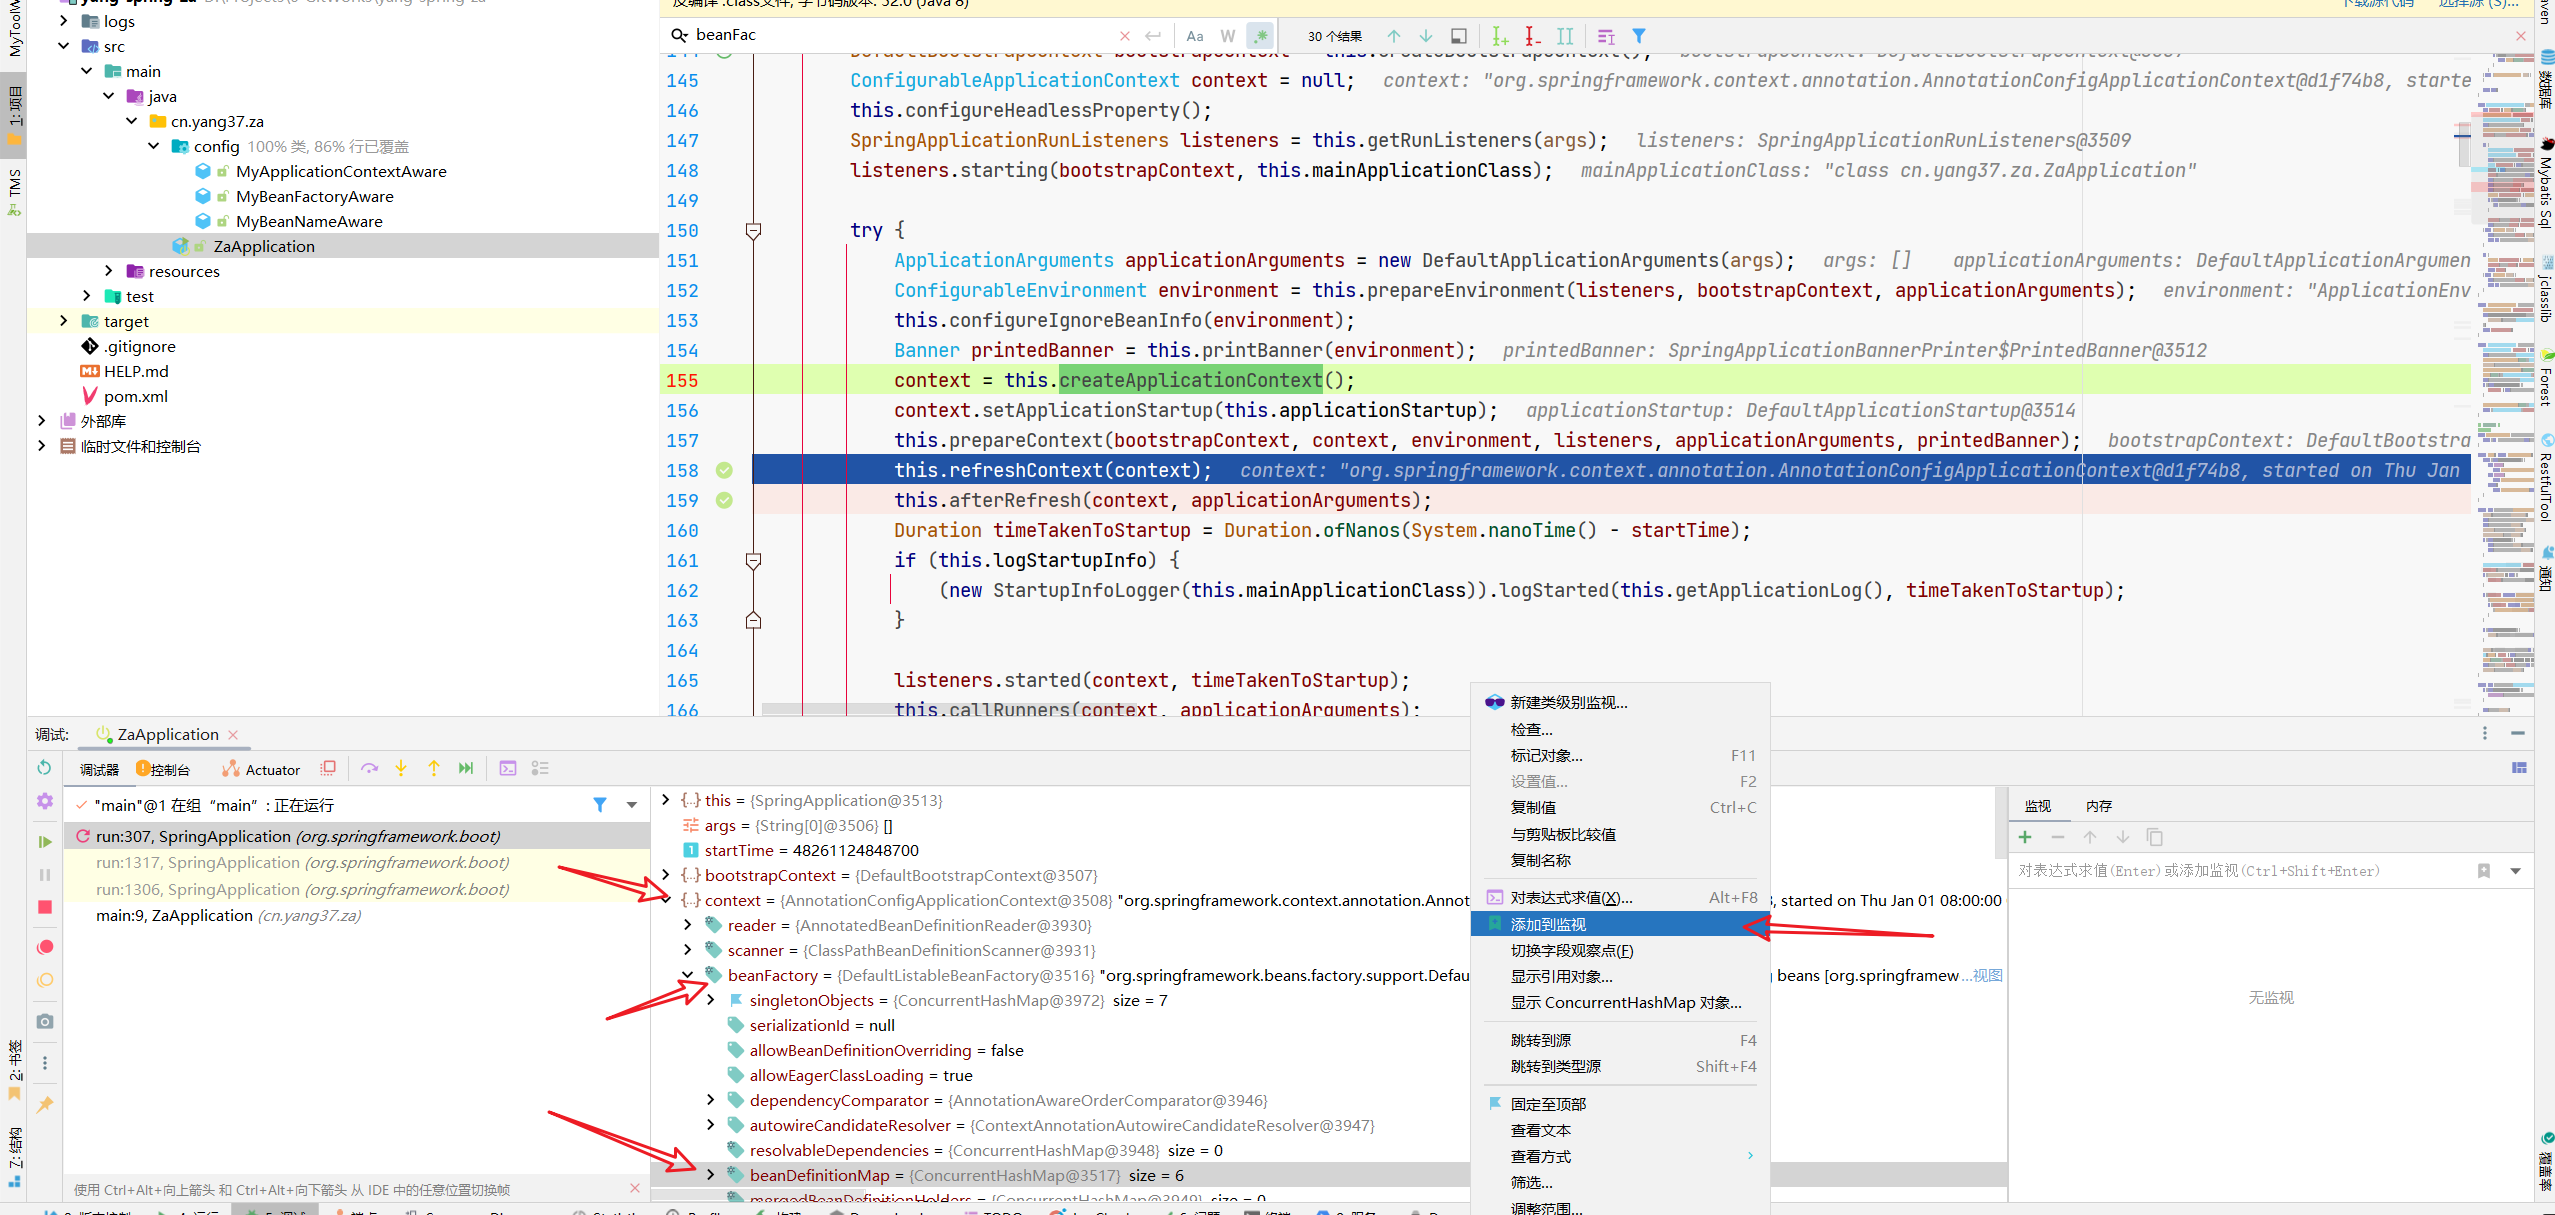Viewport: 2555px width, 1215px height.
Task: Toggle multiline search mode icon
Action: (1606, 36)
